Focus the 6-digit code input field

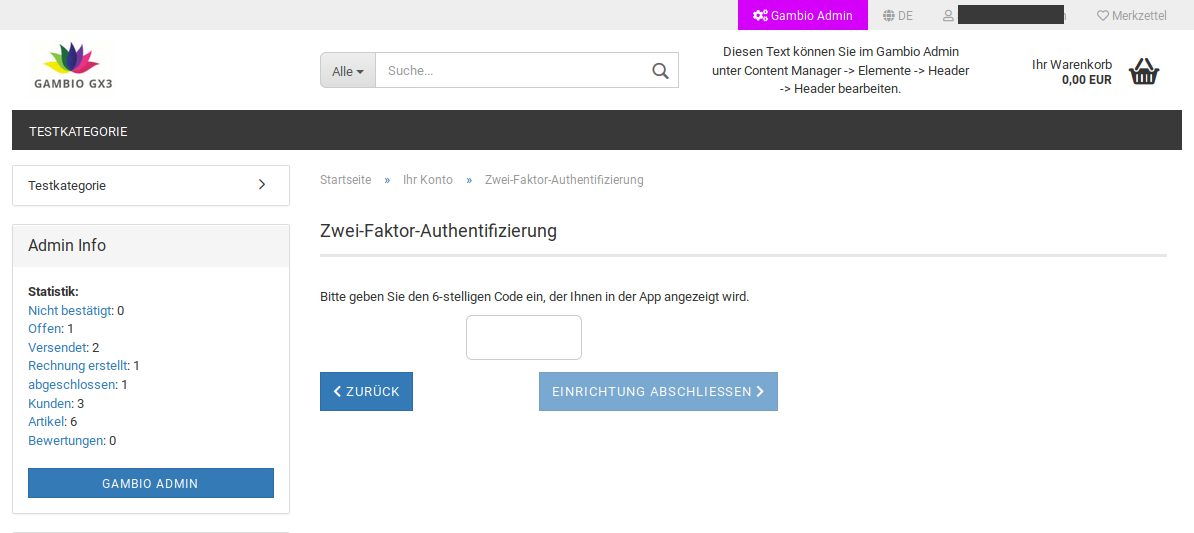click(523, 338)
